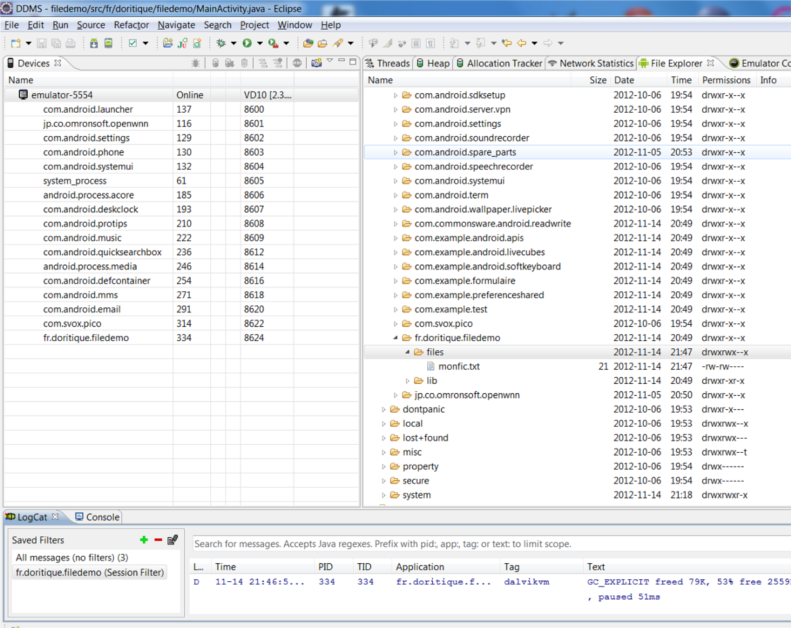Open the Refactor menu
Viewport: 791px width, 628px height.
click(x=131, y=25)
